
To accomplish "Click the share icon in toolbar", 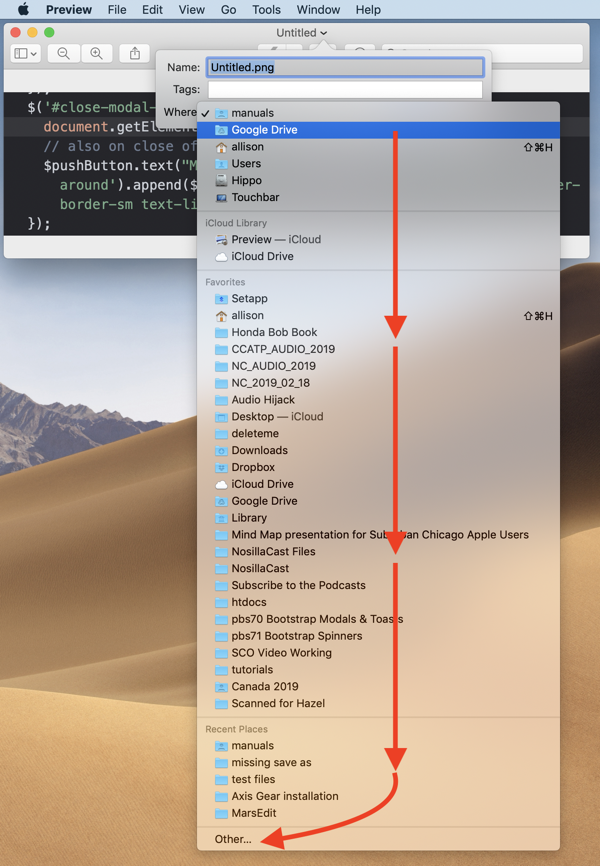I will pos(134,54).
